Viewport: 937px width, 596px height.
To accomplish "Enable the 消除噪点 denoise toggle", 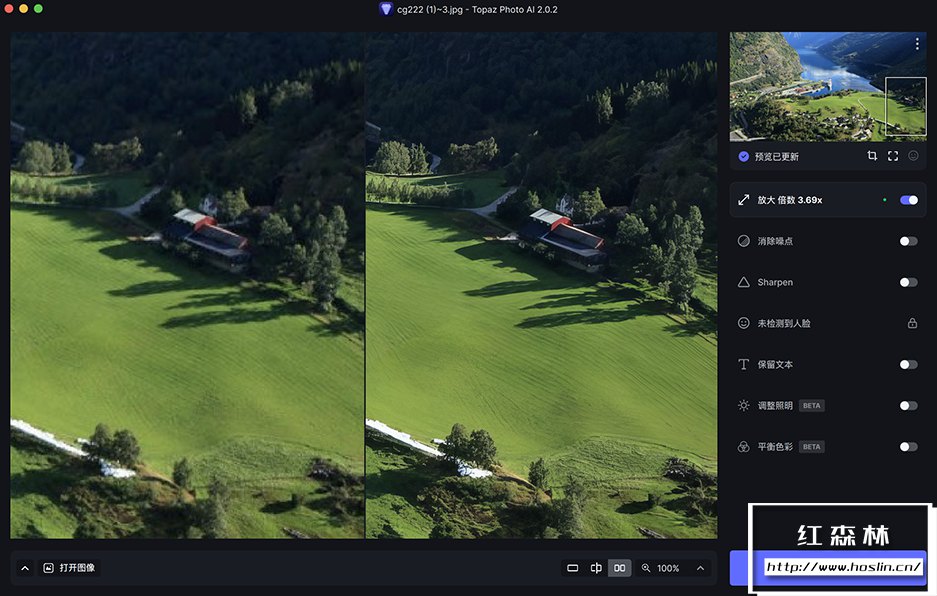I will click(x=909, y=242).
